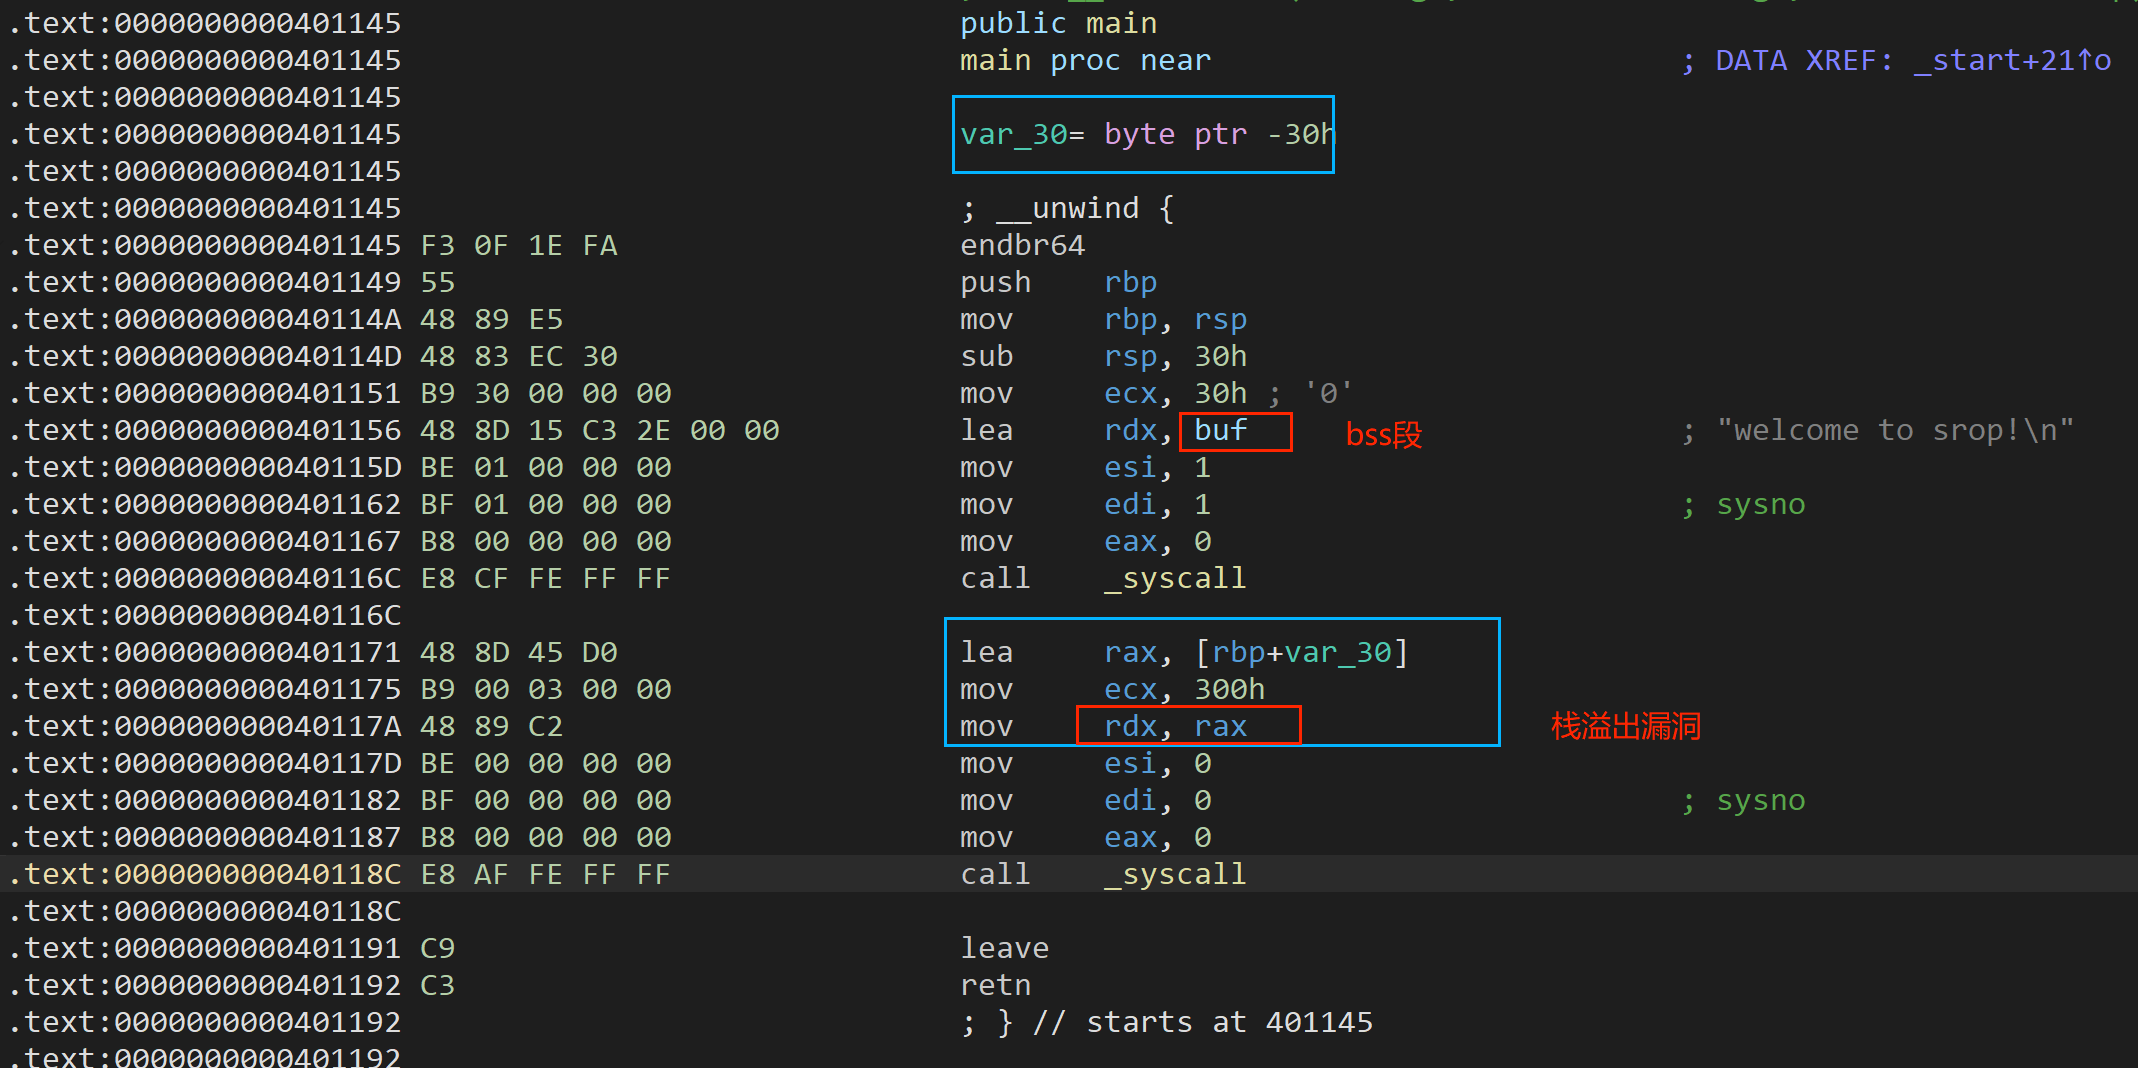
Task: Select 'main proc near' text
Action: (x=1085, y=60)
